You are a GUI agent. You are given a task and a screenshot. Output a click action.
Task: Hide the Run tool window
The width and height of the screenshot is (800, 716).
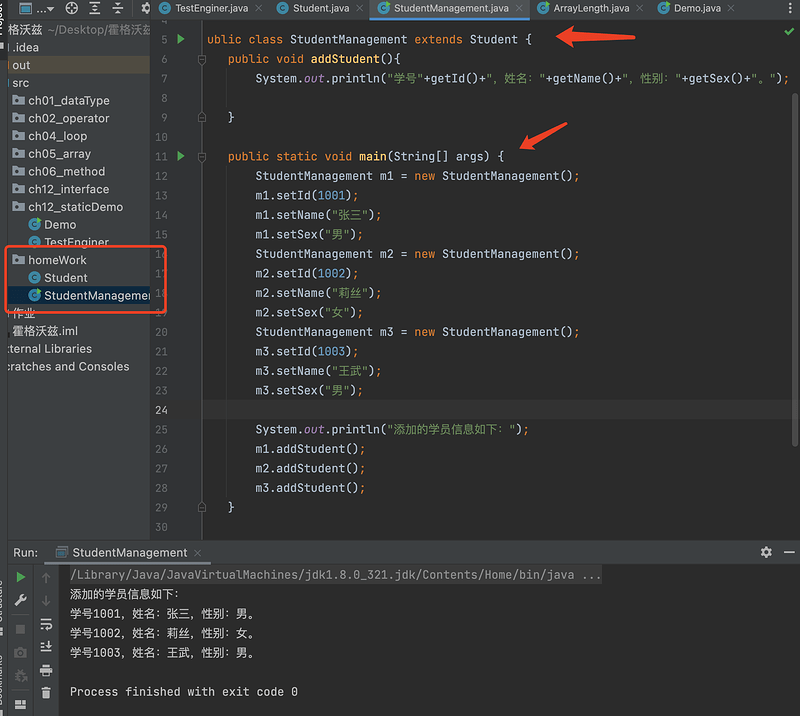tap(789, 552)
